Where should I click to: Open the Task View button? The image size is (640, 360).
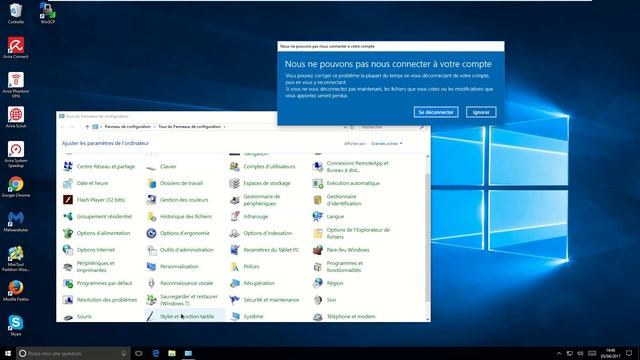pos(139,353)
